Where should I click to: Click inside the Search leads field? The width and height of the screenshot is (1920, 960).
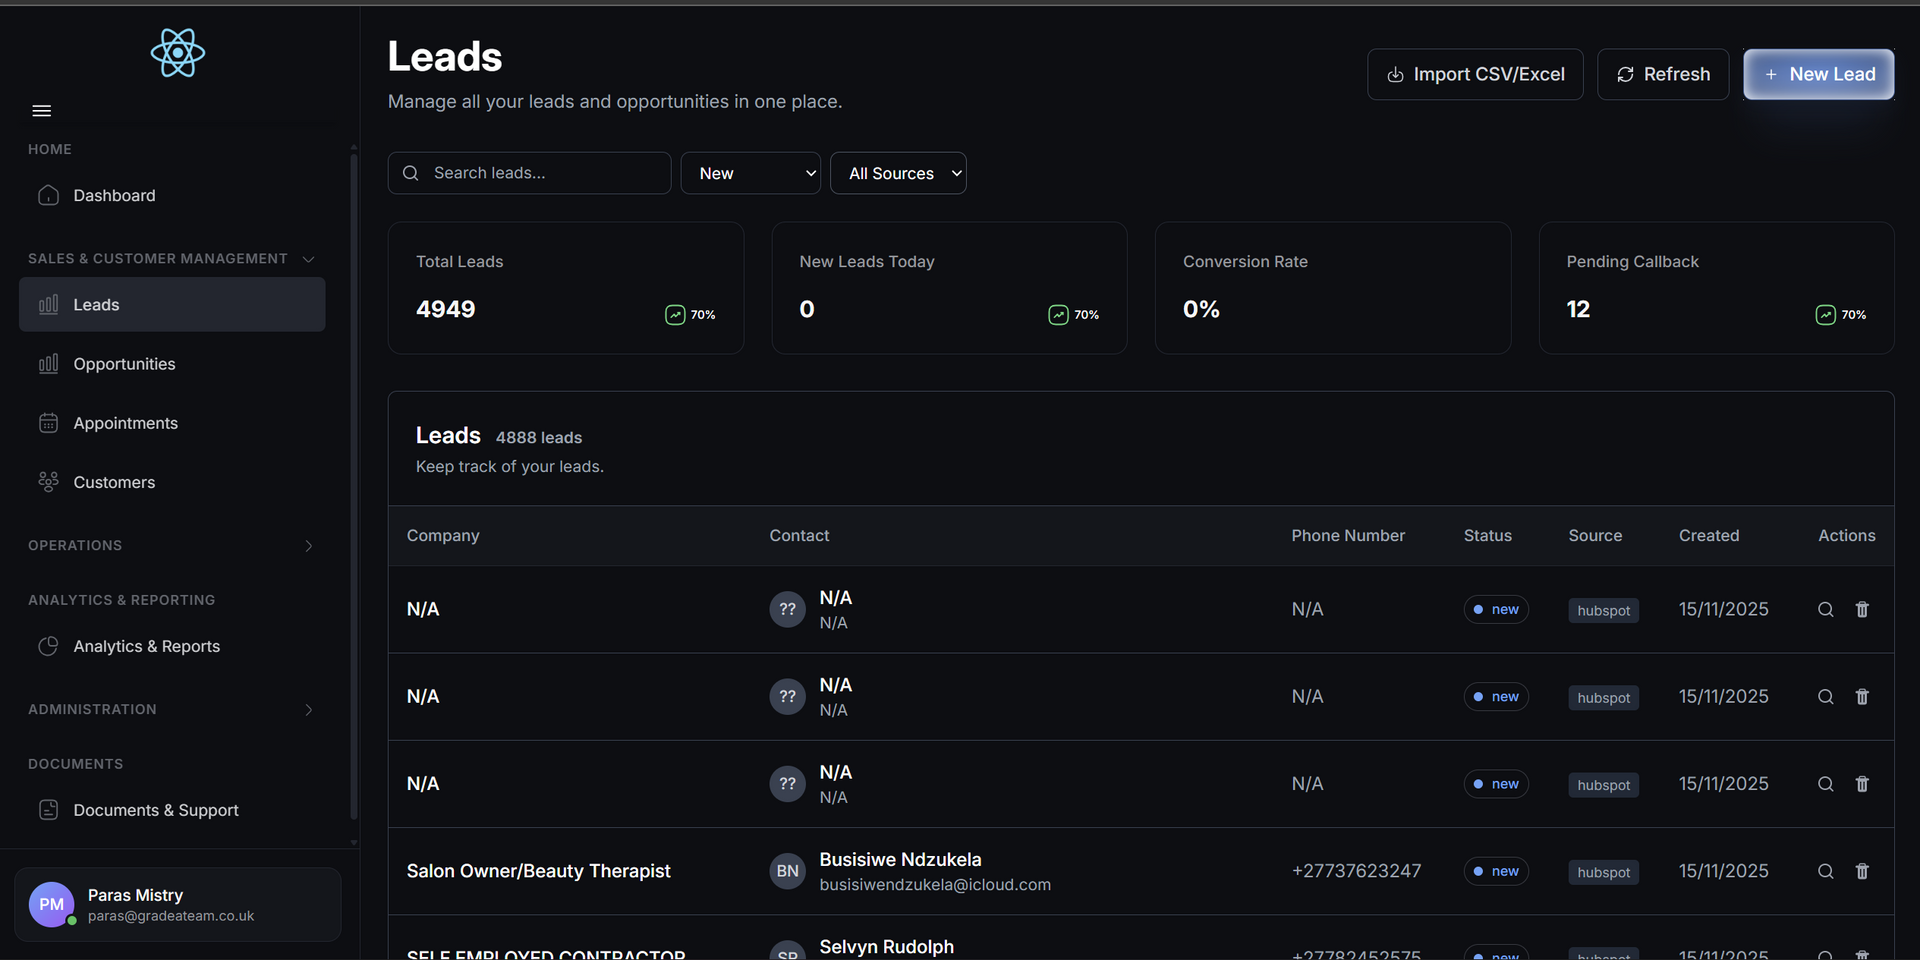(x=530, y=173)
